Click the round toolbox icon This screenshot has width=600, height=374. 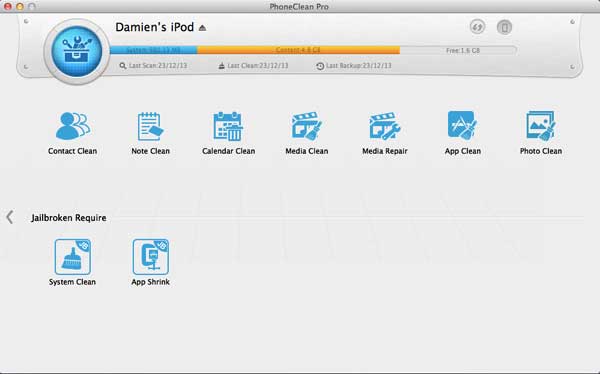pyautogui.click(x=77, y=51)
